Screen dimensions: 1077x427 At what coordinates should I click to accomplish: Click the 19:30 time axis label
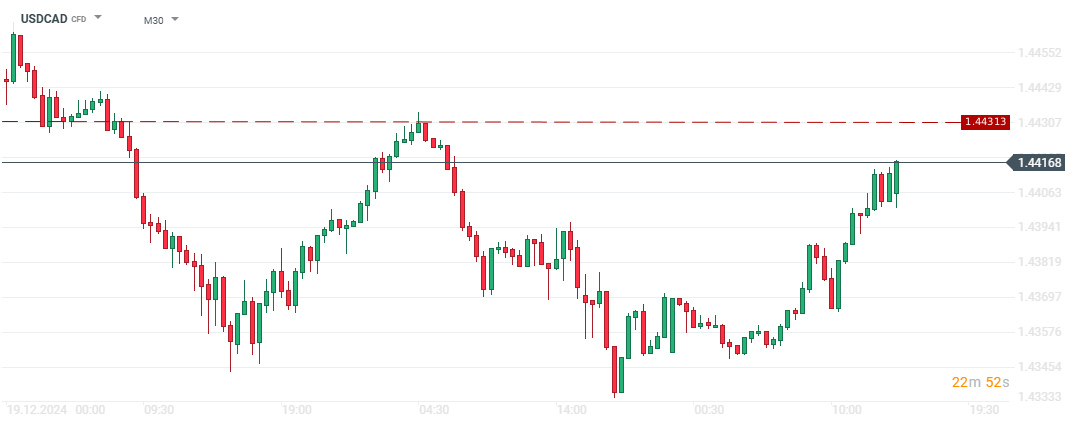(x=985, y=410)
